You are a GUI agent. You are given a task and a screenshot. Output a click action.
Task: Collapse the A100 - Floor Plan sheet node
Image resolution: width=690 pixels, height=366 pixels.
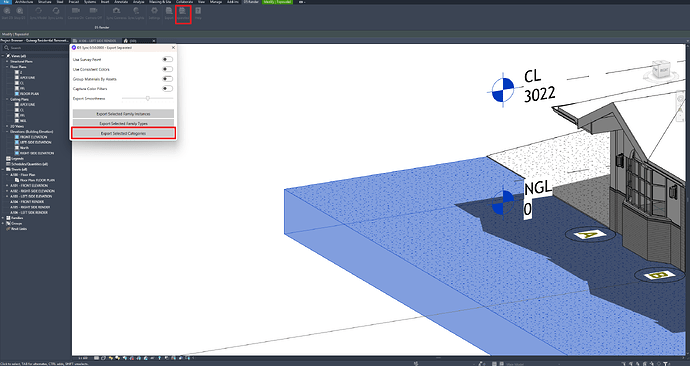point(7,175)
